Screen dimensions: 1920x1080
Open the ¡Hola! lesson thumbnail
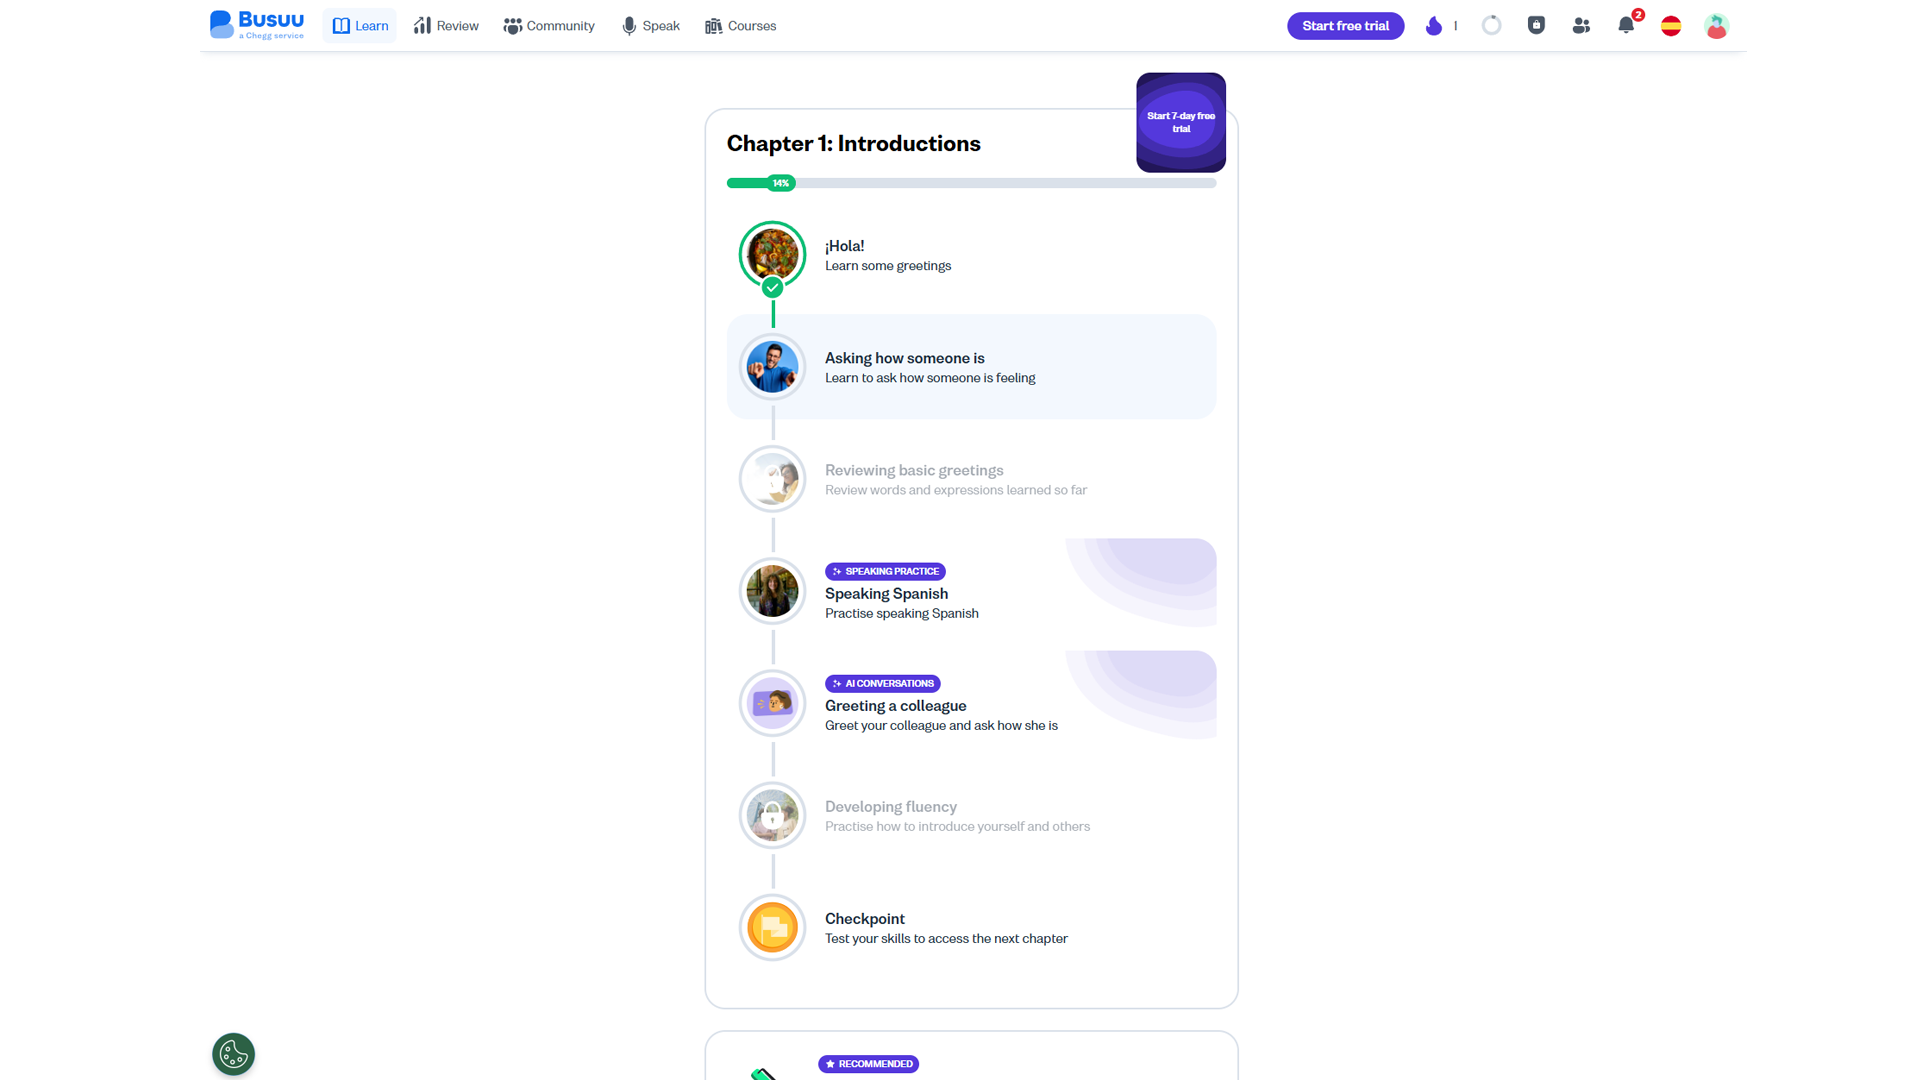[x=772, y=254]
